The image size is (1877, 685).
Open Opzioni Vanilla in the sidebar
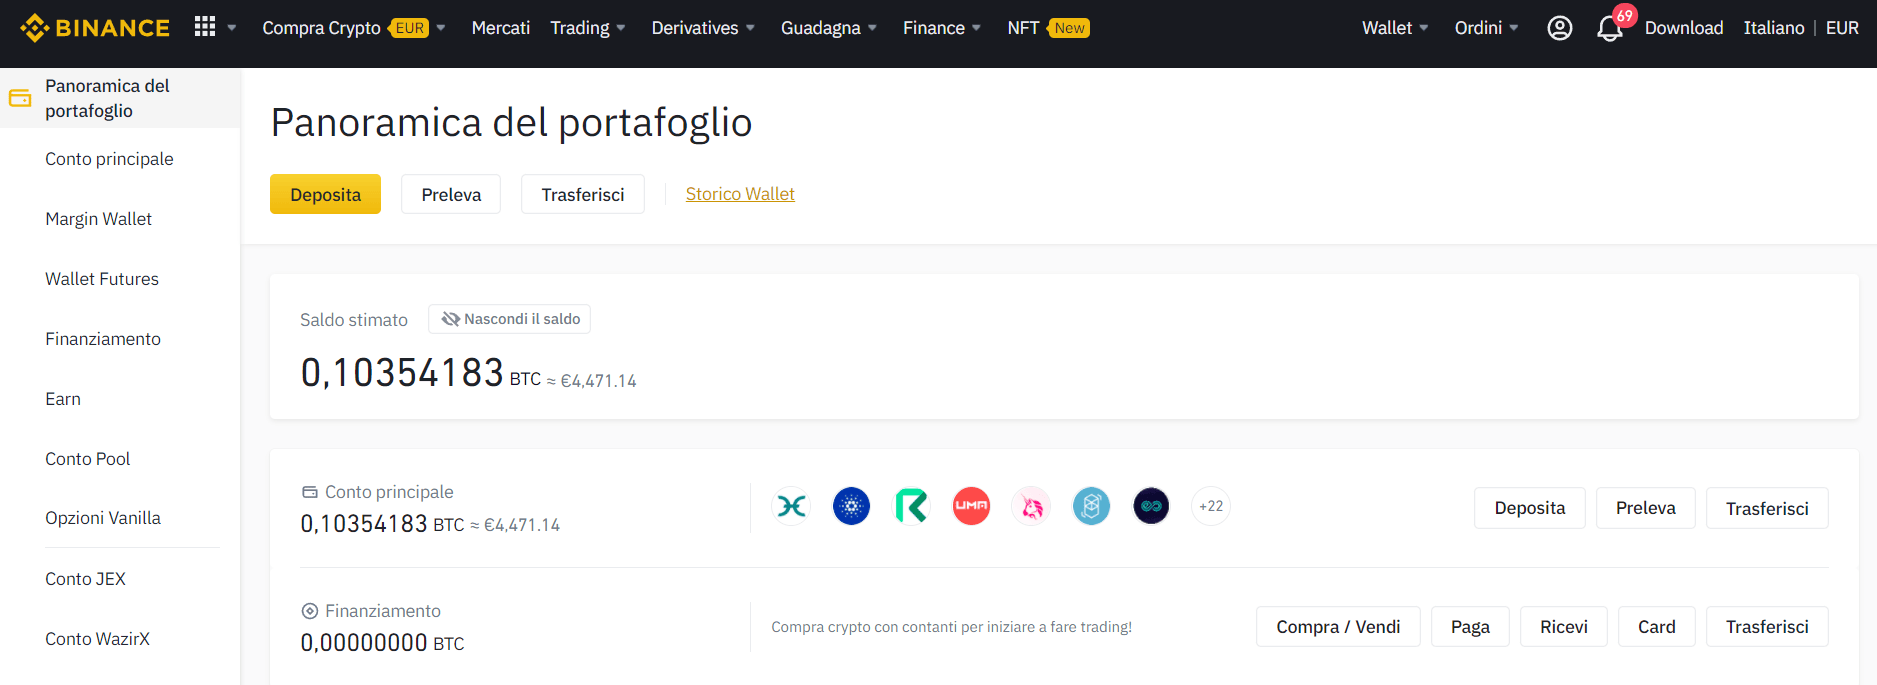[103, 518]
